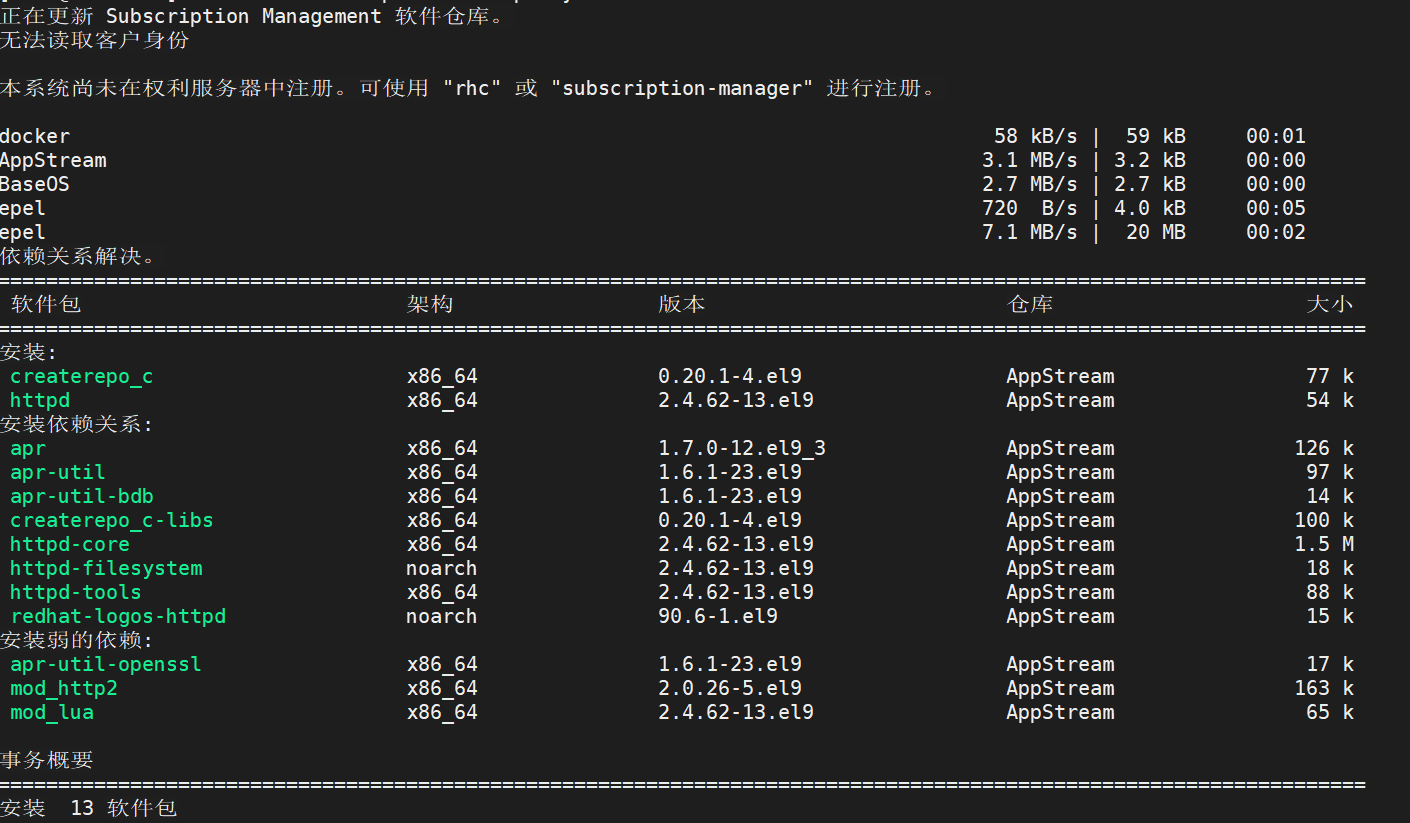This screenshot has width=1410, height=823.
Task: Click the "126 k" size of apr
Action: (x=1324, y=449)
